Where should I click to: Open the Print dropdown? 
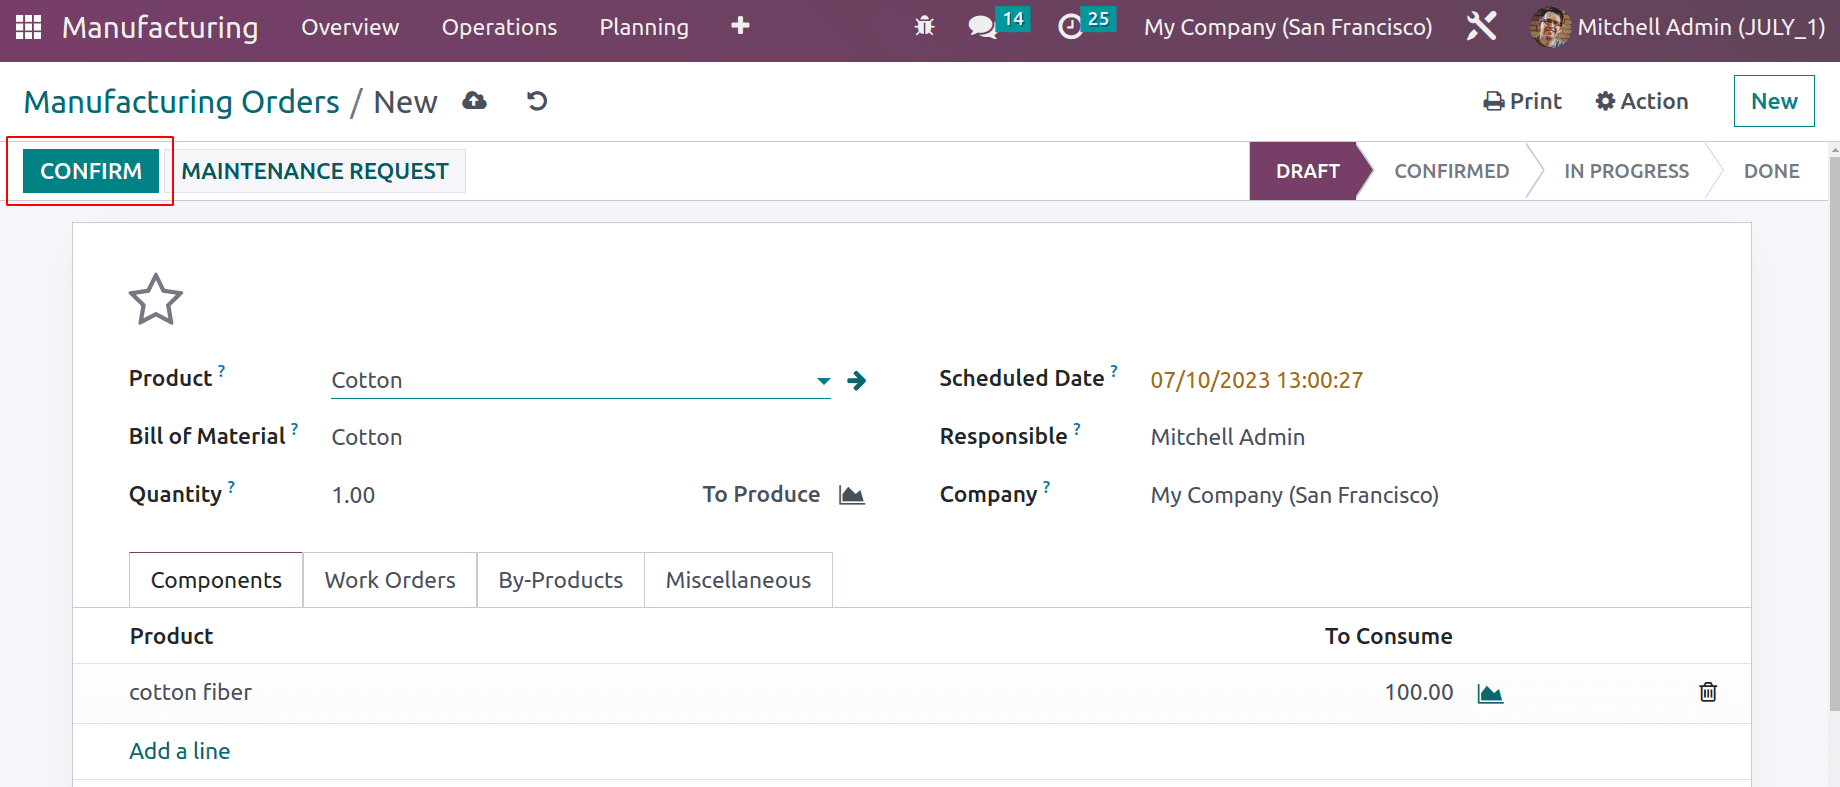coord(1522,101)
